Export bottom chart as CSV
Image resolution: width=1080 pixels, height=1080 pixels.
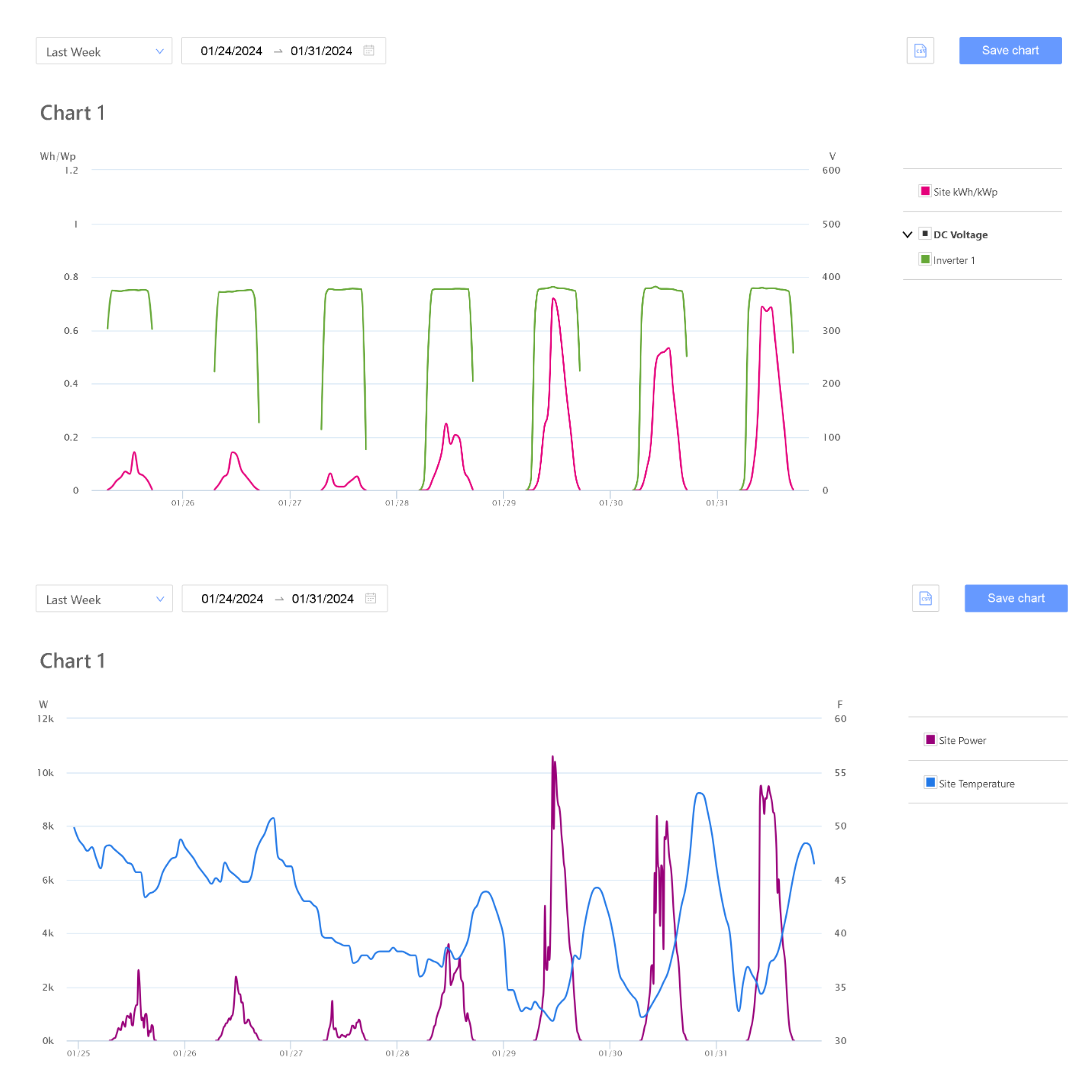pos(925,599)
